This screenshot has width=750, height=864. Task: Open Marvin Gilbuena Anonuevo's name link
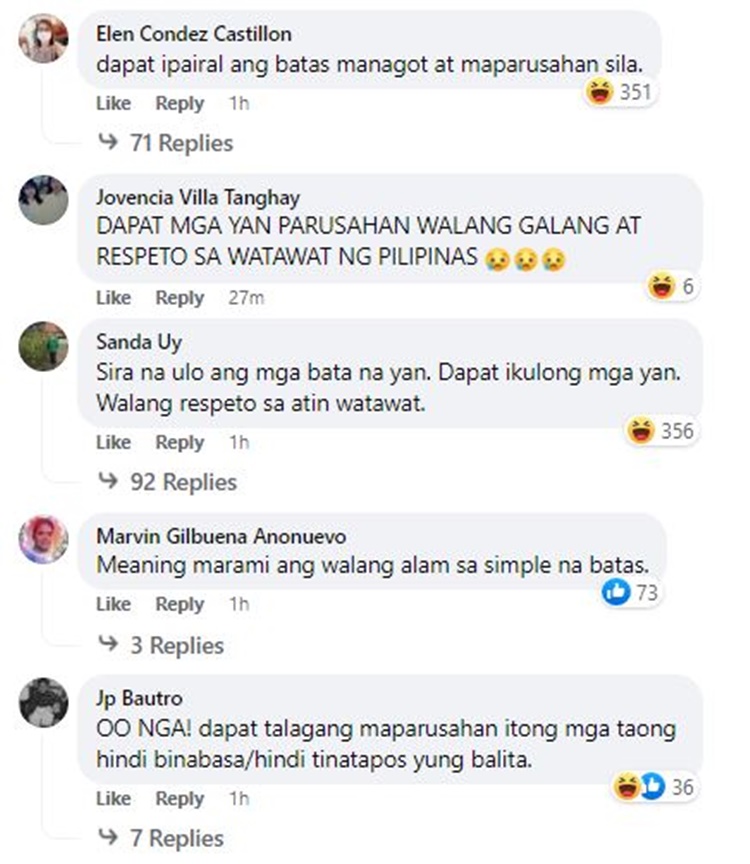(x=222, y=536)
